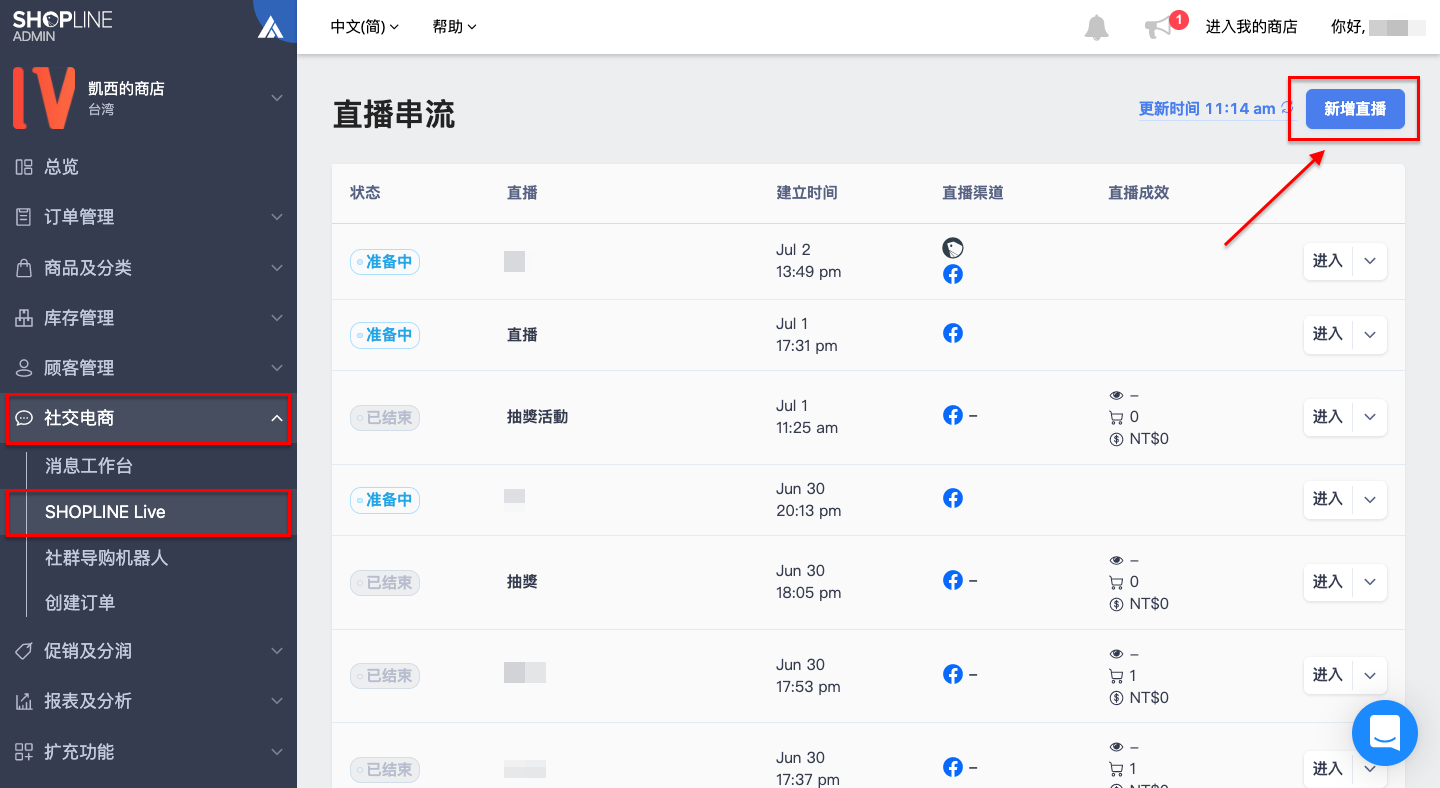This screenshot has width=1440, height=788.
Task: Click 进入 for the 直播 row
Action: [x=1328, y=335]
